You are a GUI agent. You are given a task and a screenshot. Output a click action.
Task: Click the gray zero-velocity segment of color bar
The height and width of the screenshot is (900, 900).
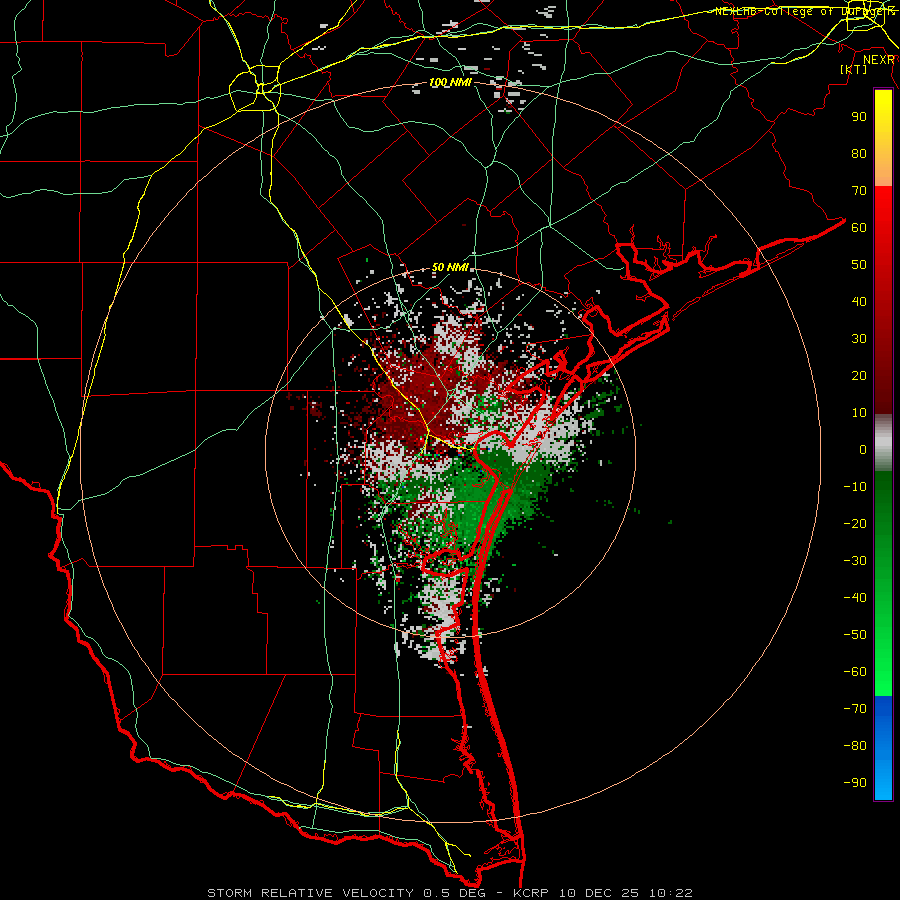[x=883, y=443]
